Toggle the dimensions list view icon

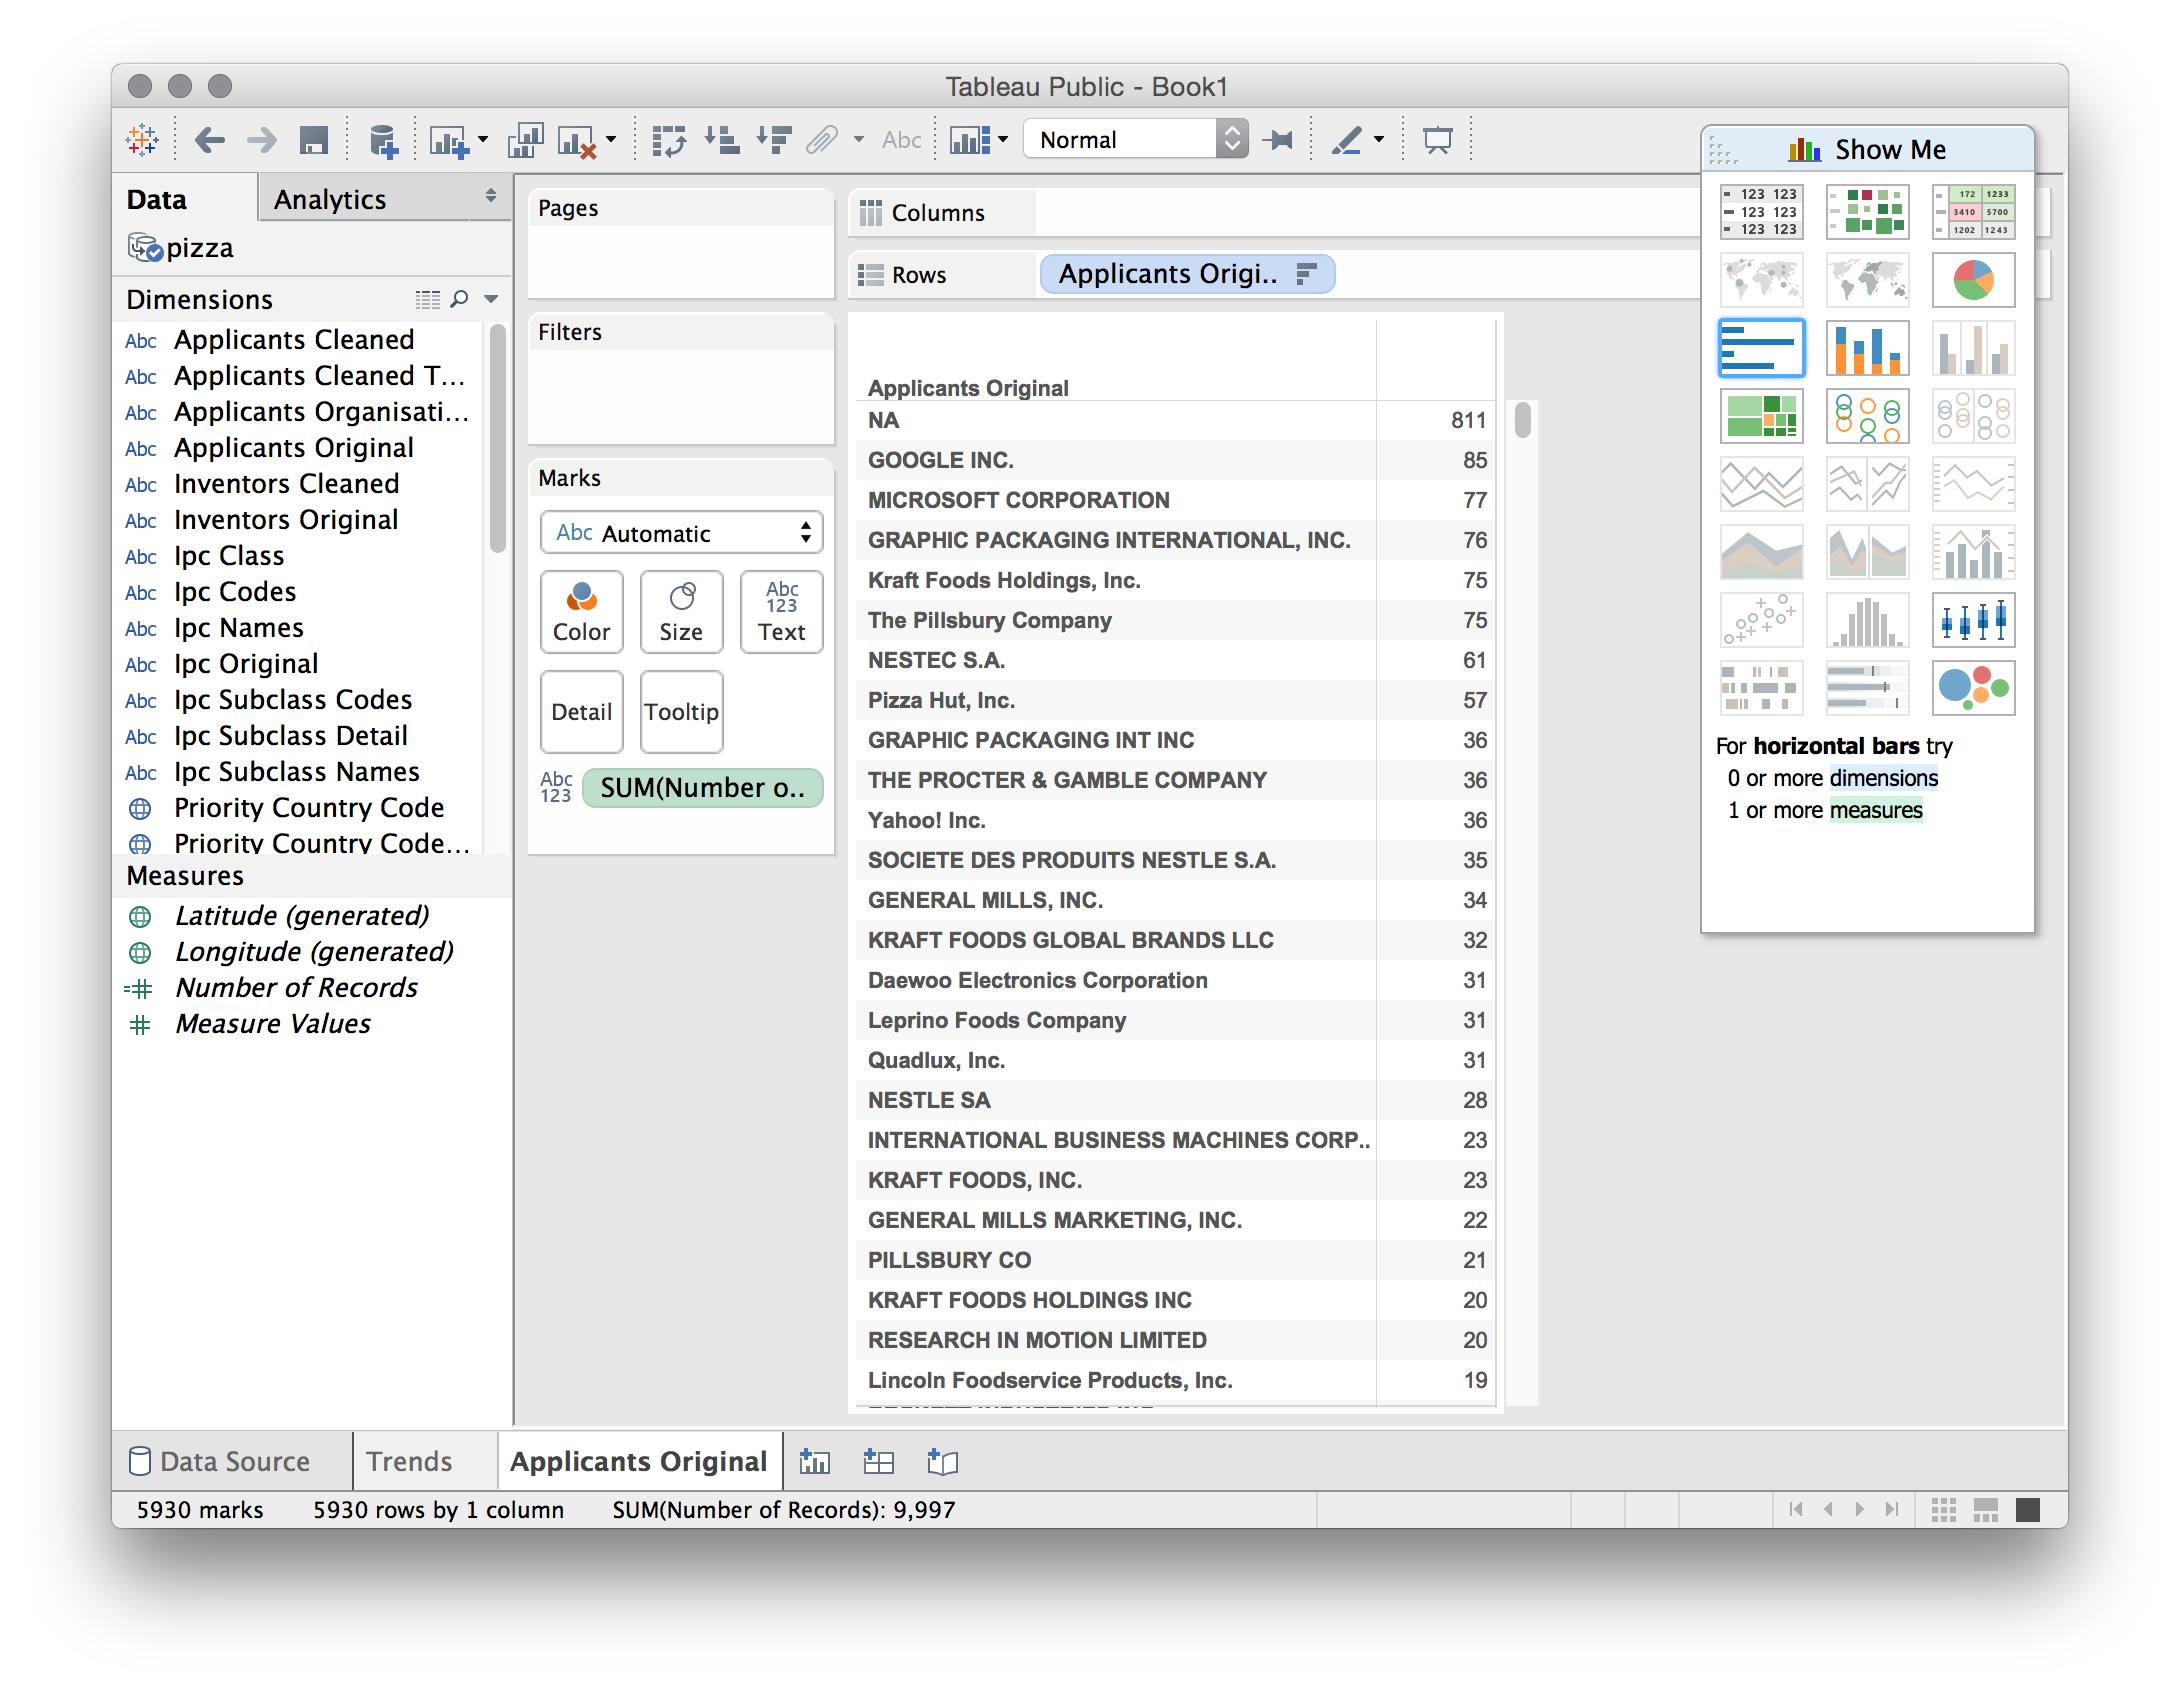428,299
